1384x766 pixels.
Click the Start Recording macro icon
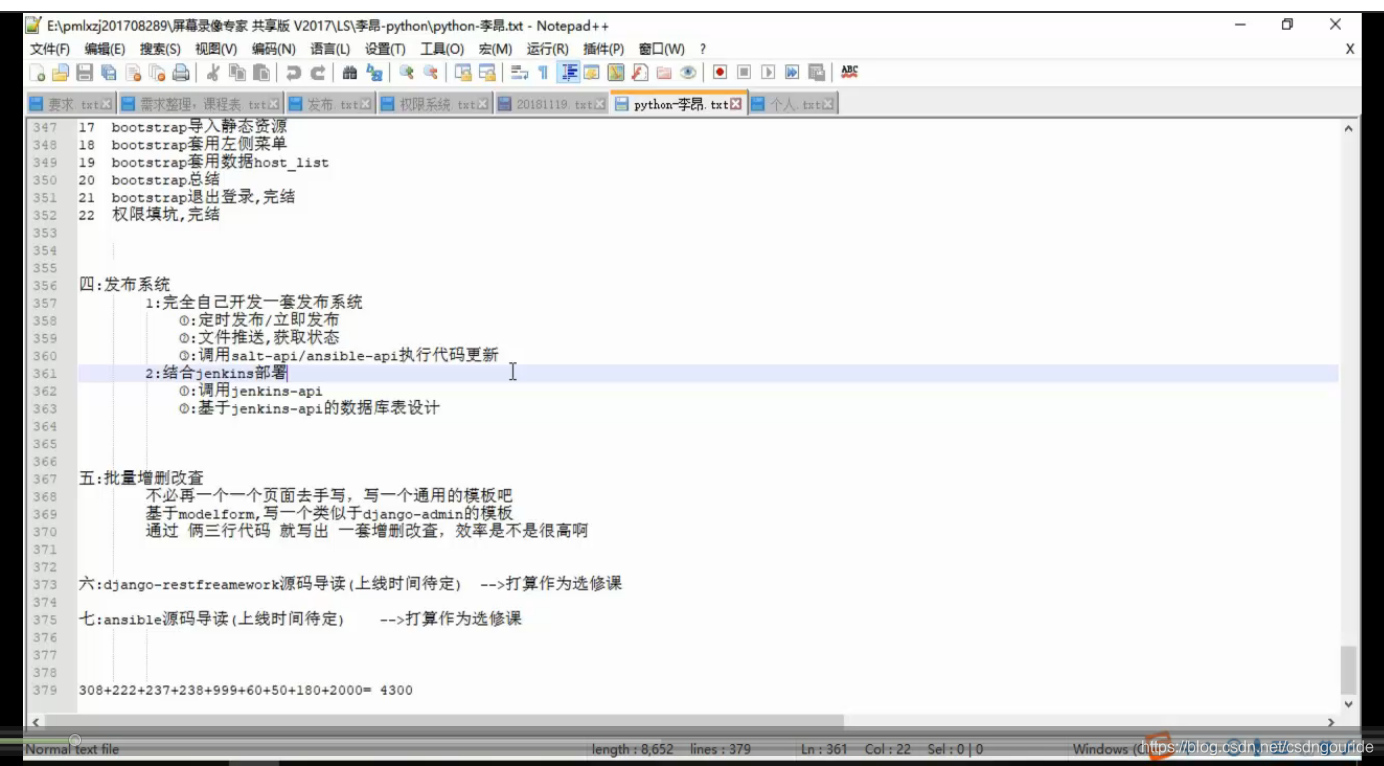click(x=719, y=72)
